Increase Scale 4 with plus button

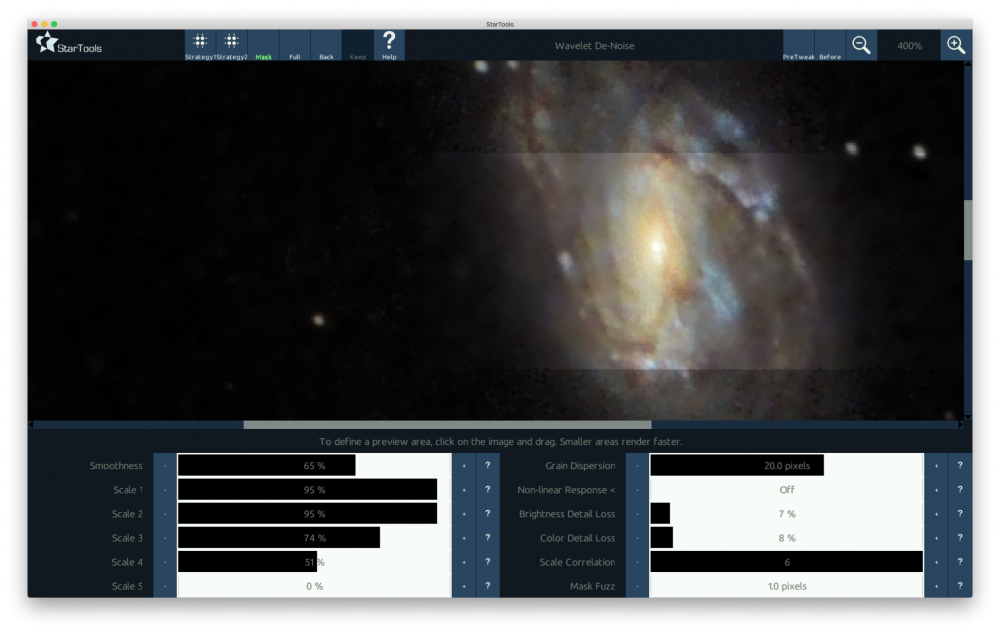click(x=464, y=563)
